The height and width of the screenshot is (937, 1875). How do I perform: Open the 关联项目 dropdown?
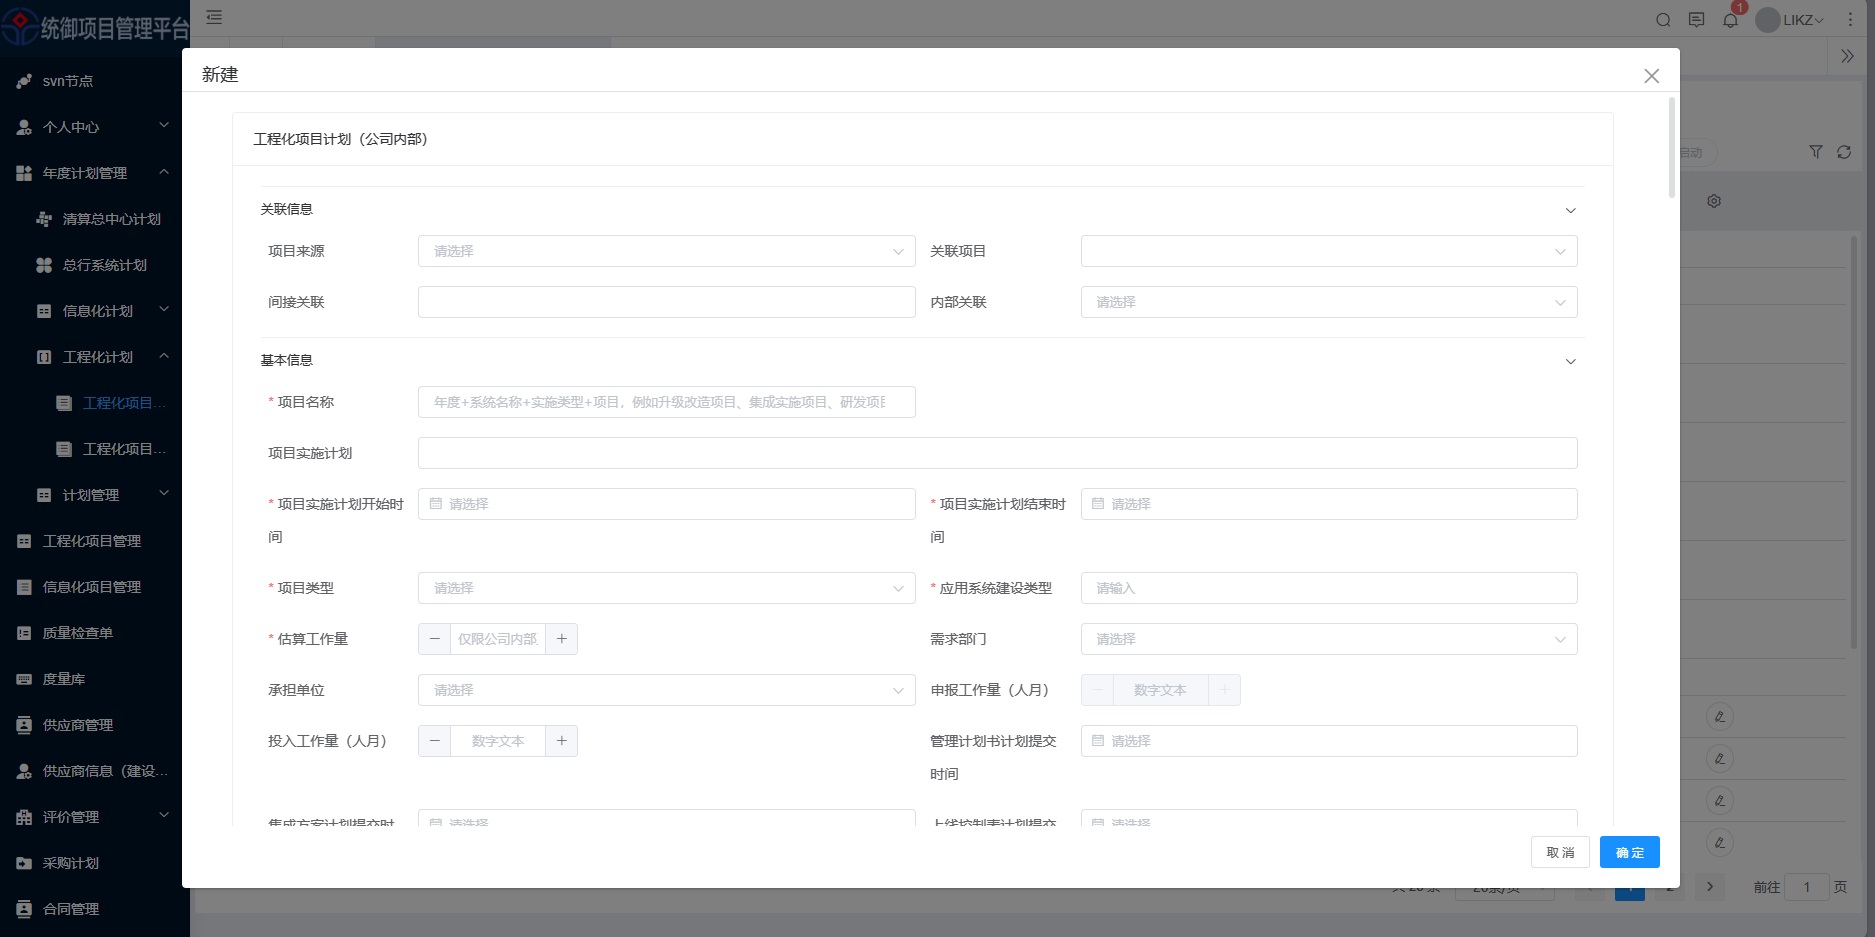pyautogui.click(x=1329, y=251)
